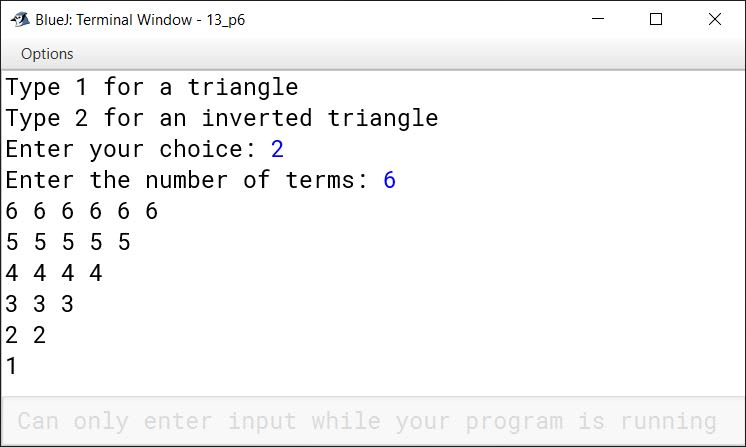The image size is (746, 447).
Task: Click the output row of fives
Action: 68,242
